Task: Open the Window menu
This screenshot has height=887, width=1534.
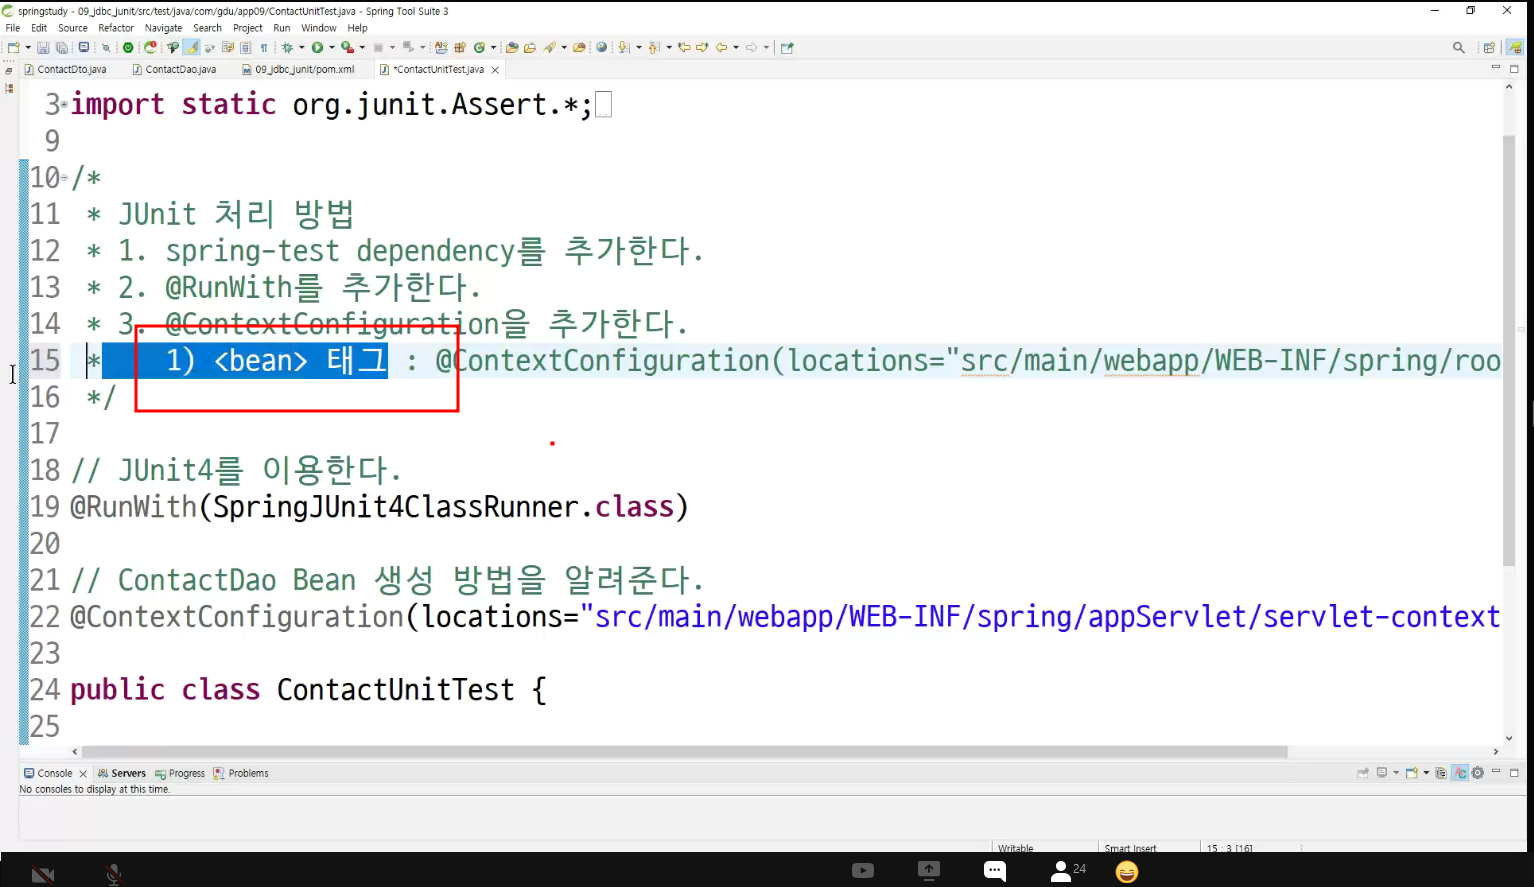Action: (x=319, y=28)
